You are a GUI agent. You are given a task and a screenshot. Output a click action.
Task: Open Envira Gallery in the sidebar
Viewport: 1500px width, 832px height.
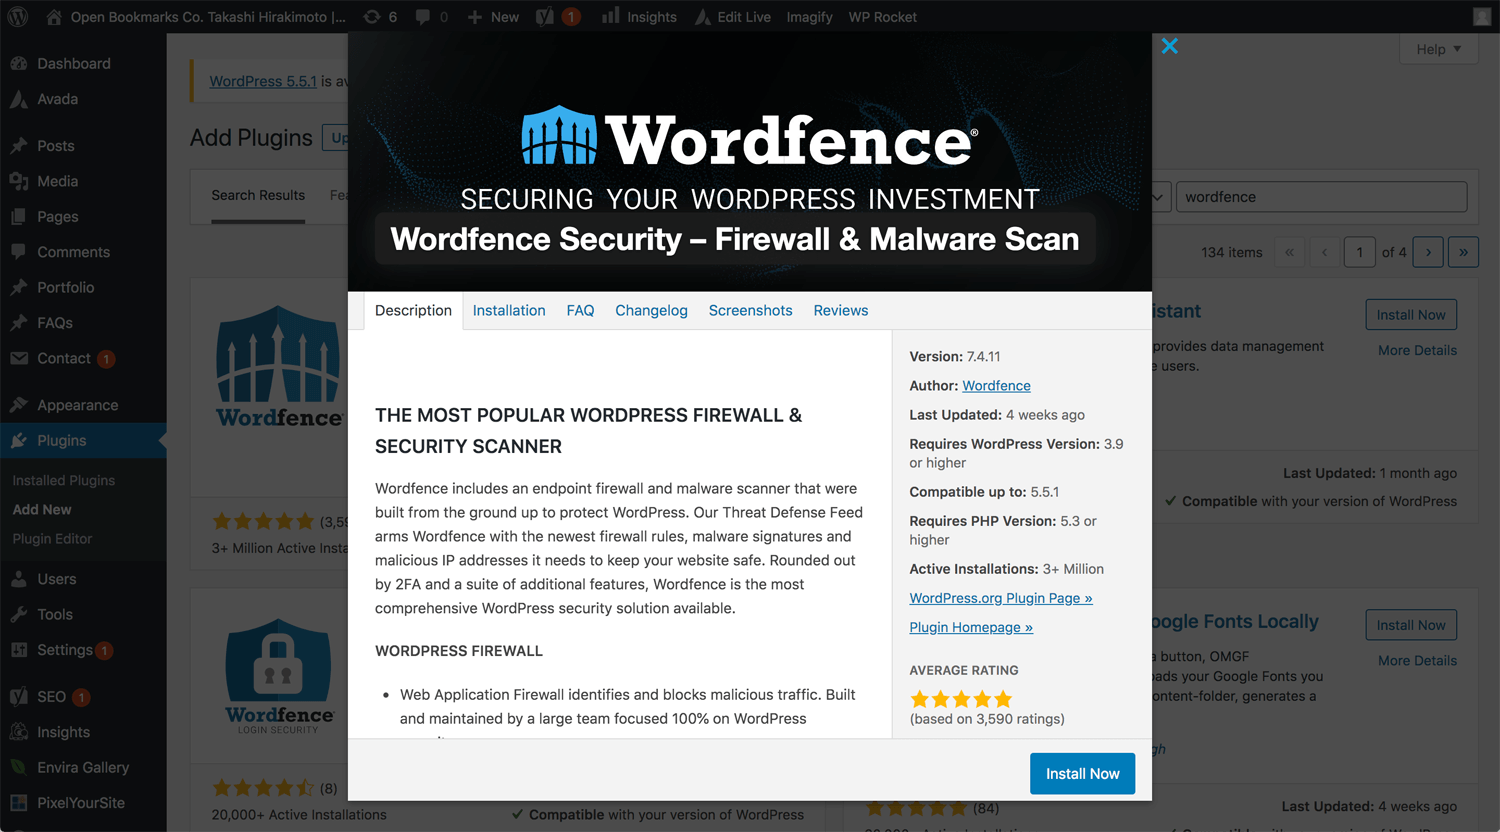click(83, 768)
